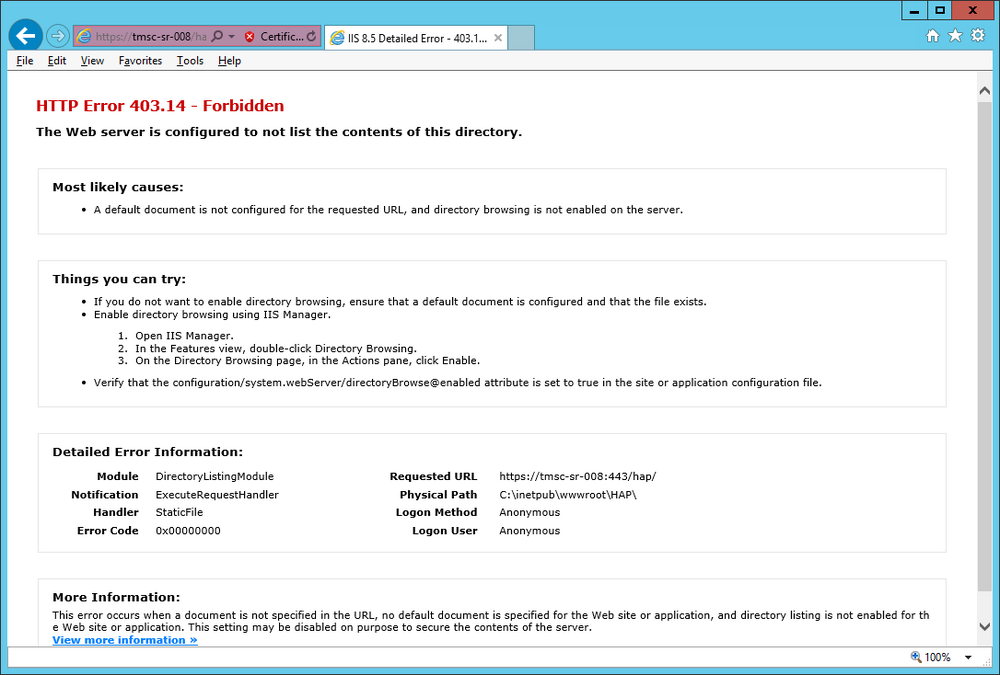This screenshot has height=675, width=1000.
Task: Click the zoom level magnifier icon
Action: pos(916,656)
